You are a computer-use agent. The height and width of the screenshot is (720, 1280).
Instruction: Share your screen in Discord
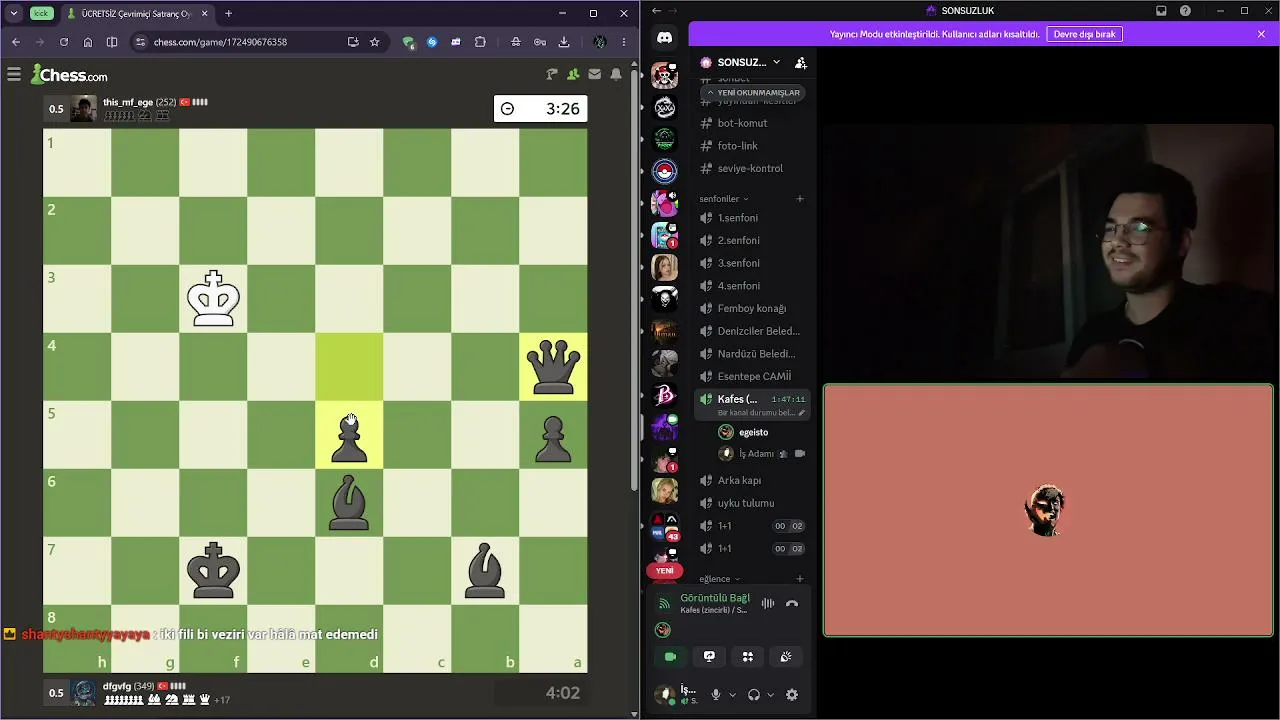pos(709,657)
